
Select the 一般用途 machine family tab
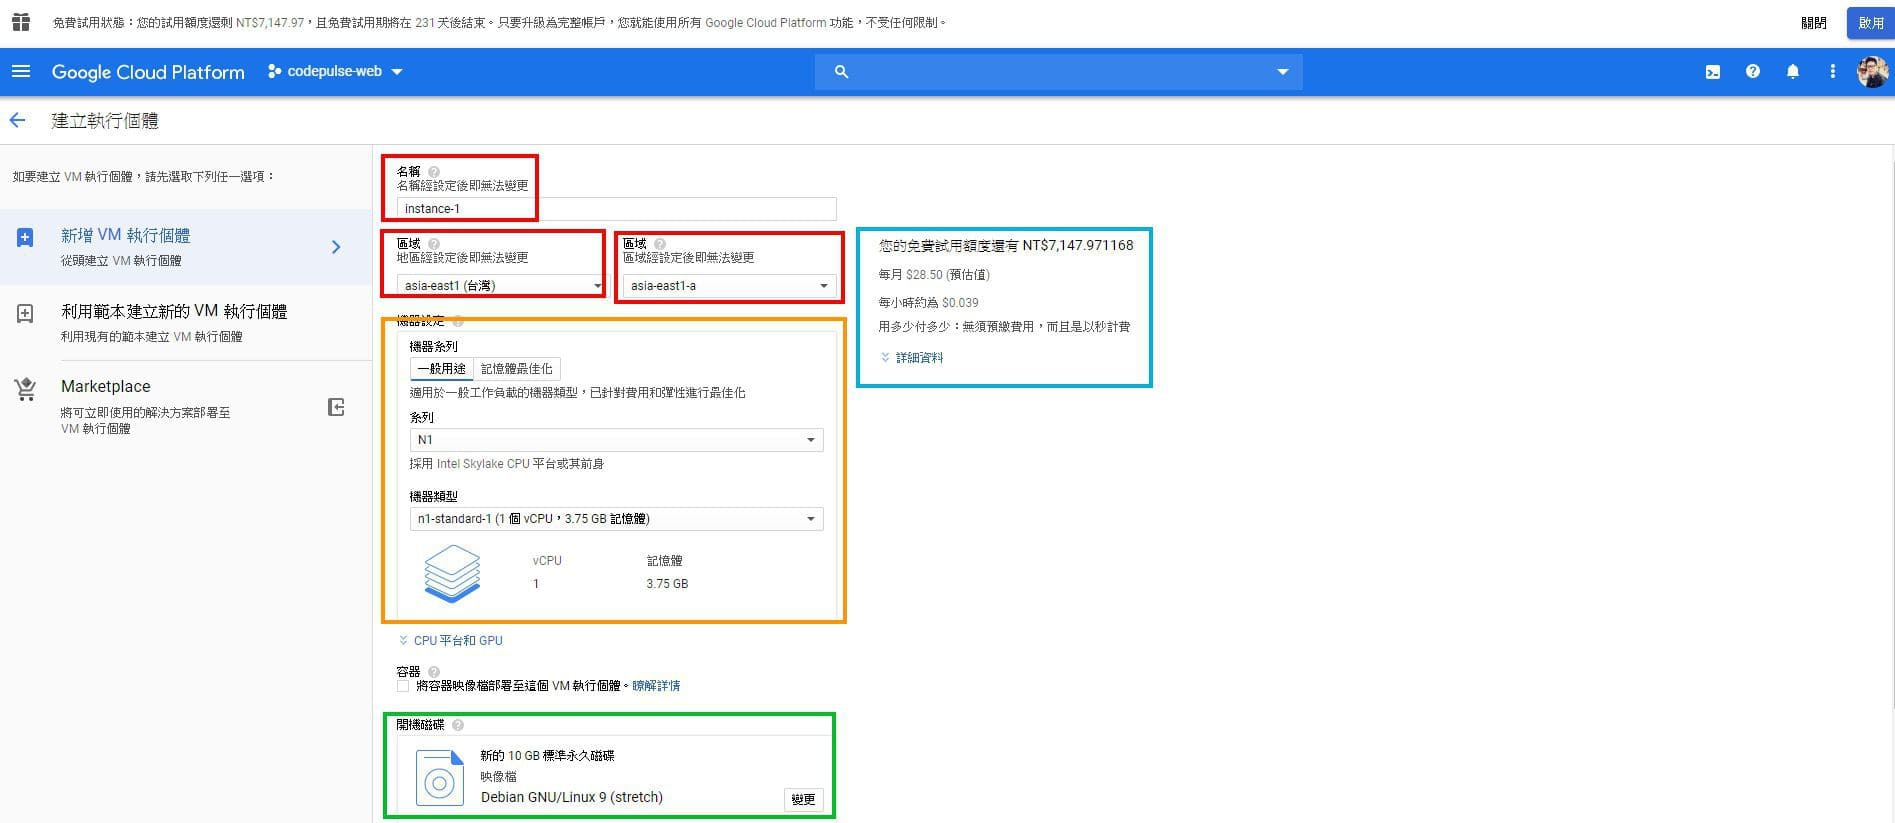pos(442,369)
